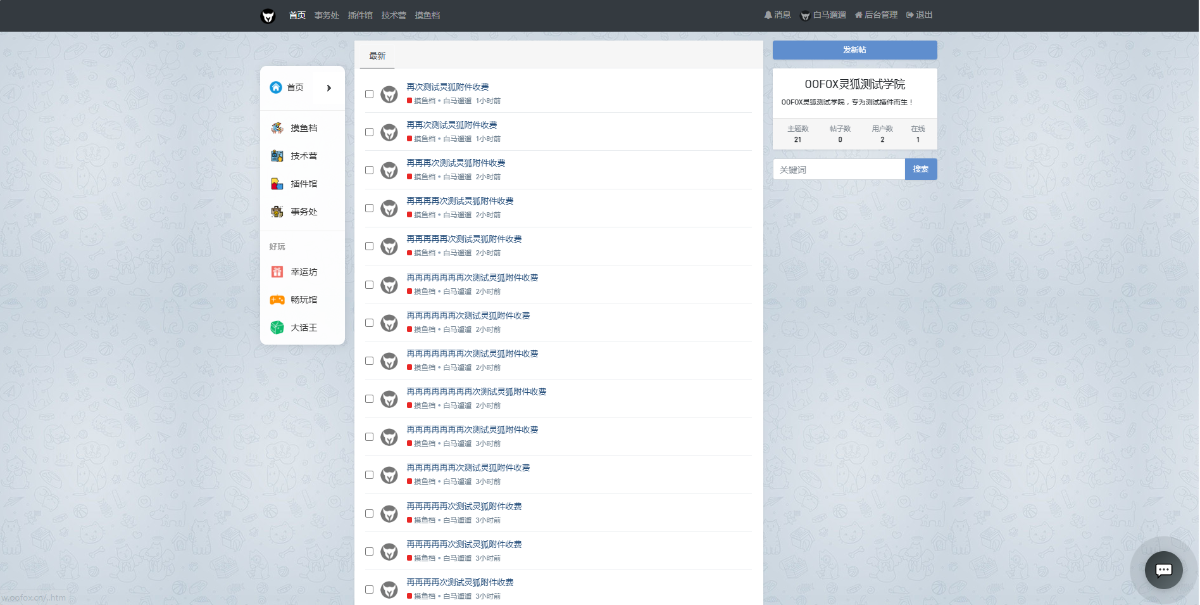The height and width of the screenshot is (605, 1200).
Task: Open the 大话王 dice icon
Action: (277, 328)
